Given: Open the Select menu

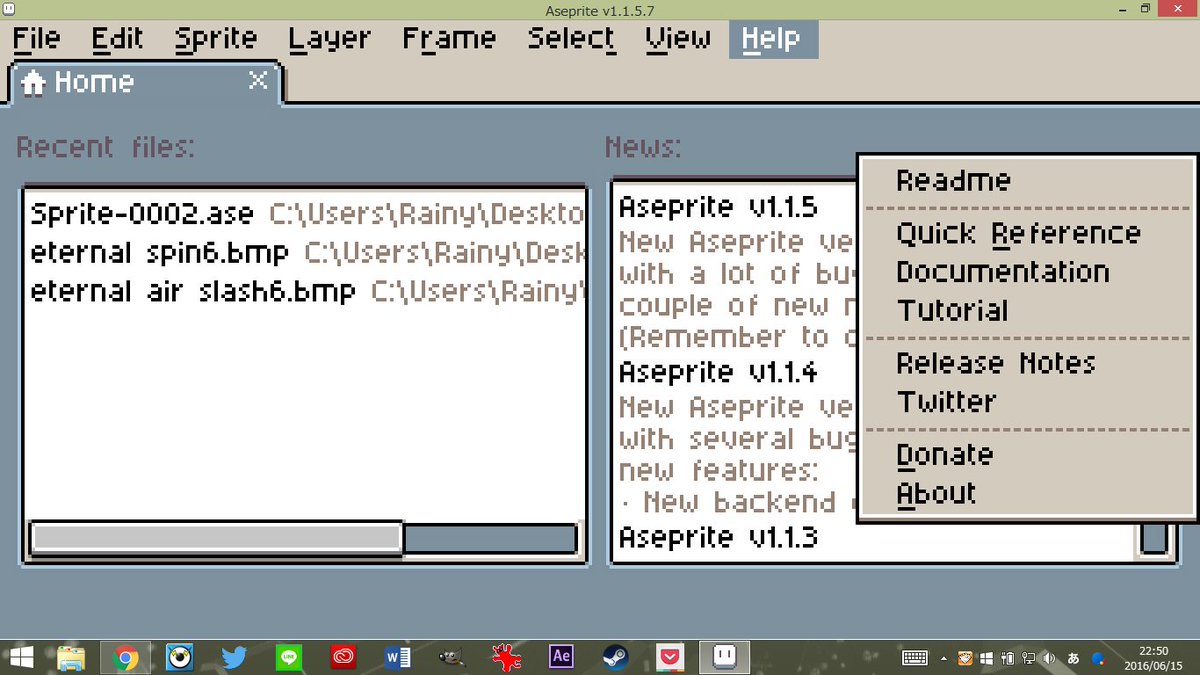Looking at the screenshot, I should [571, 39].
